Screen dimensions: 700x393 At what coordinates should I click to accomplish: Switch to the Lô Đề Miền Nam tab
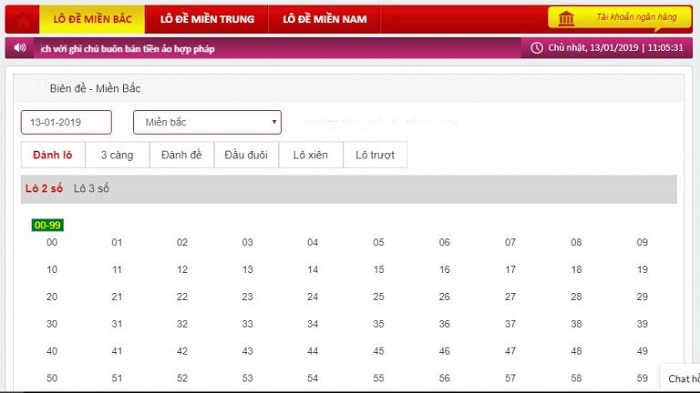pyautogui.click(x=325, y=19)
